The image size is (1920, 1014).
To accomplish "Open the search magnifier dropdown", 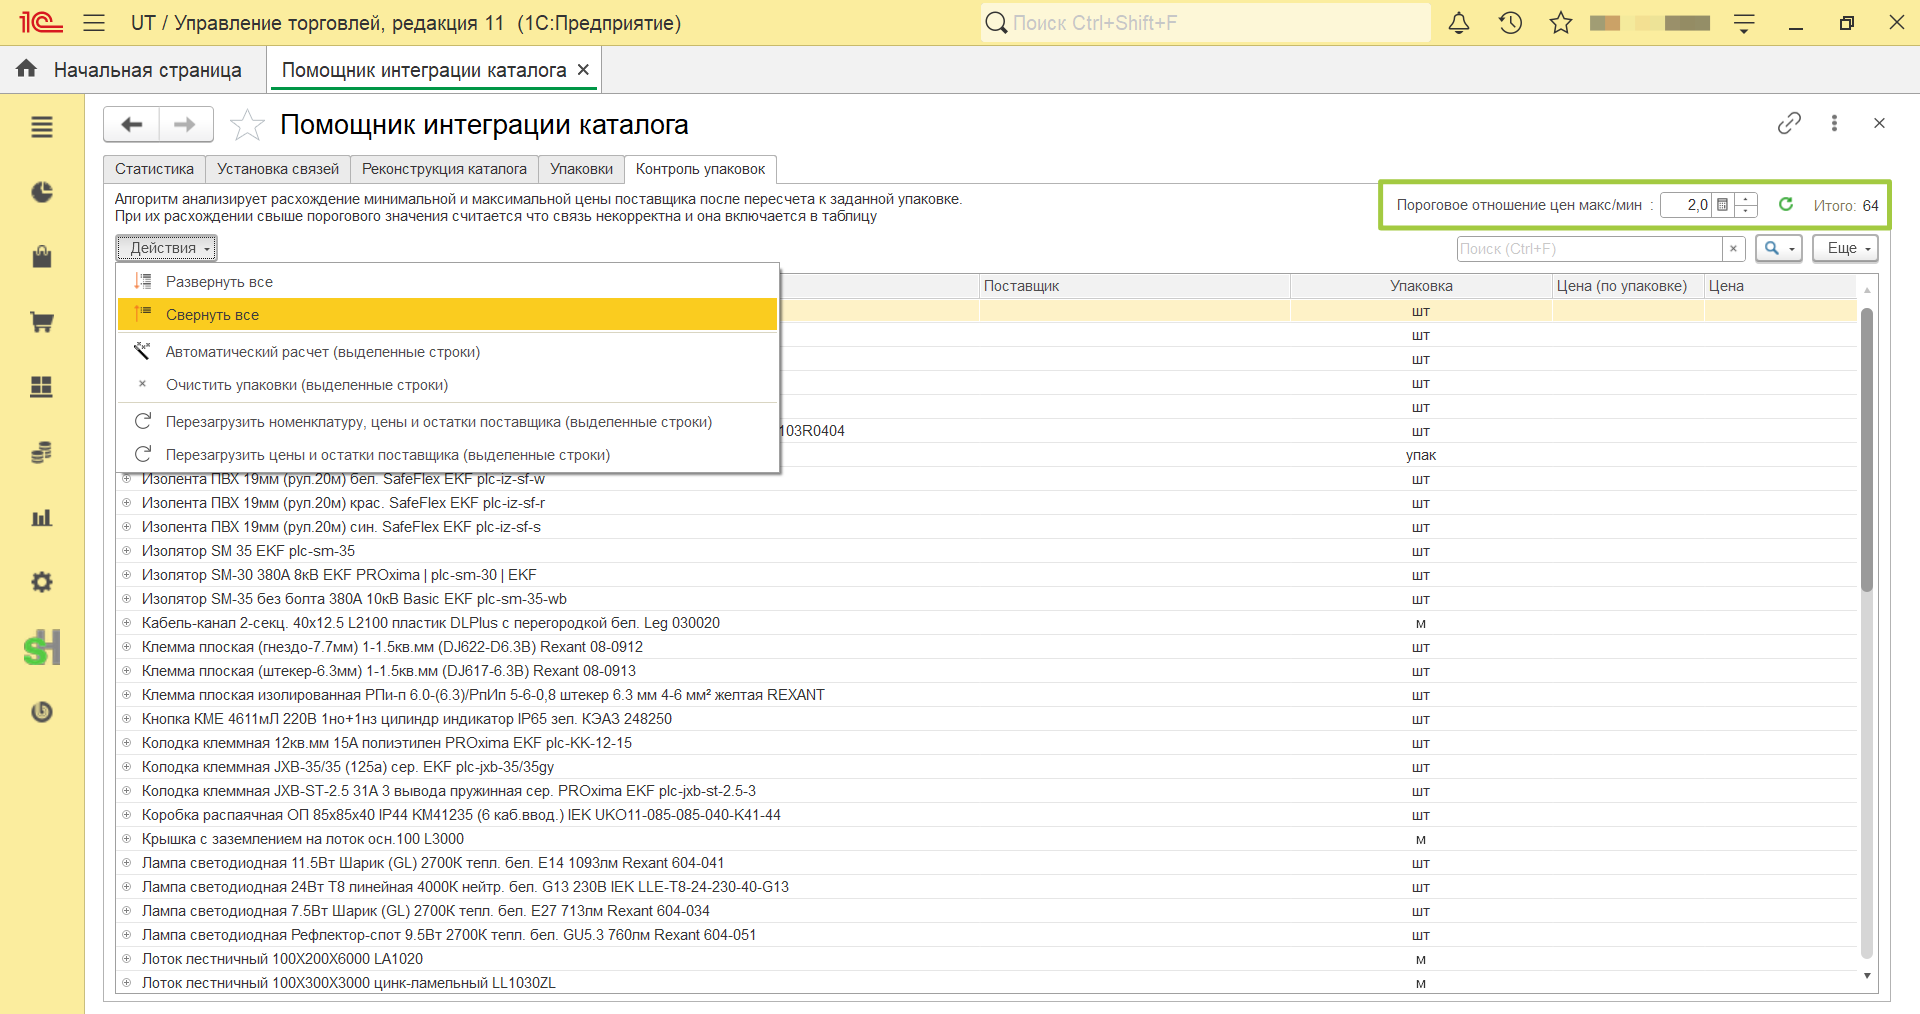I will coord(1778,248).
